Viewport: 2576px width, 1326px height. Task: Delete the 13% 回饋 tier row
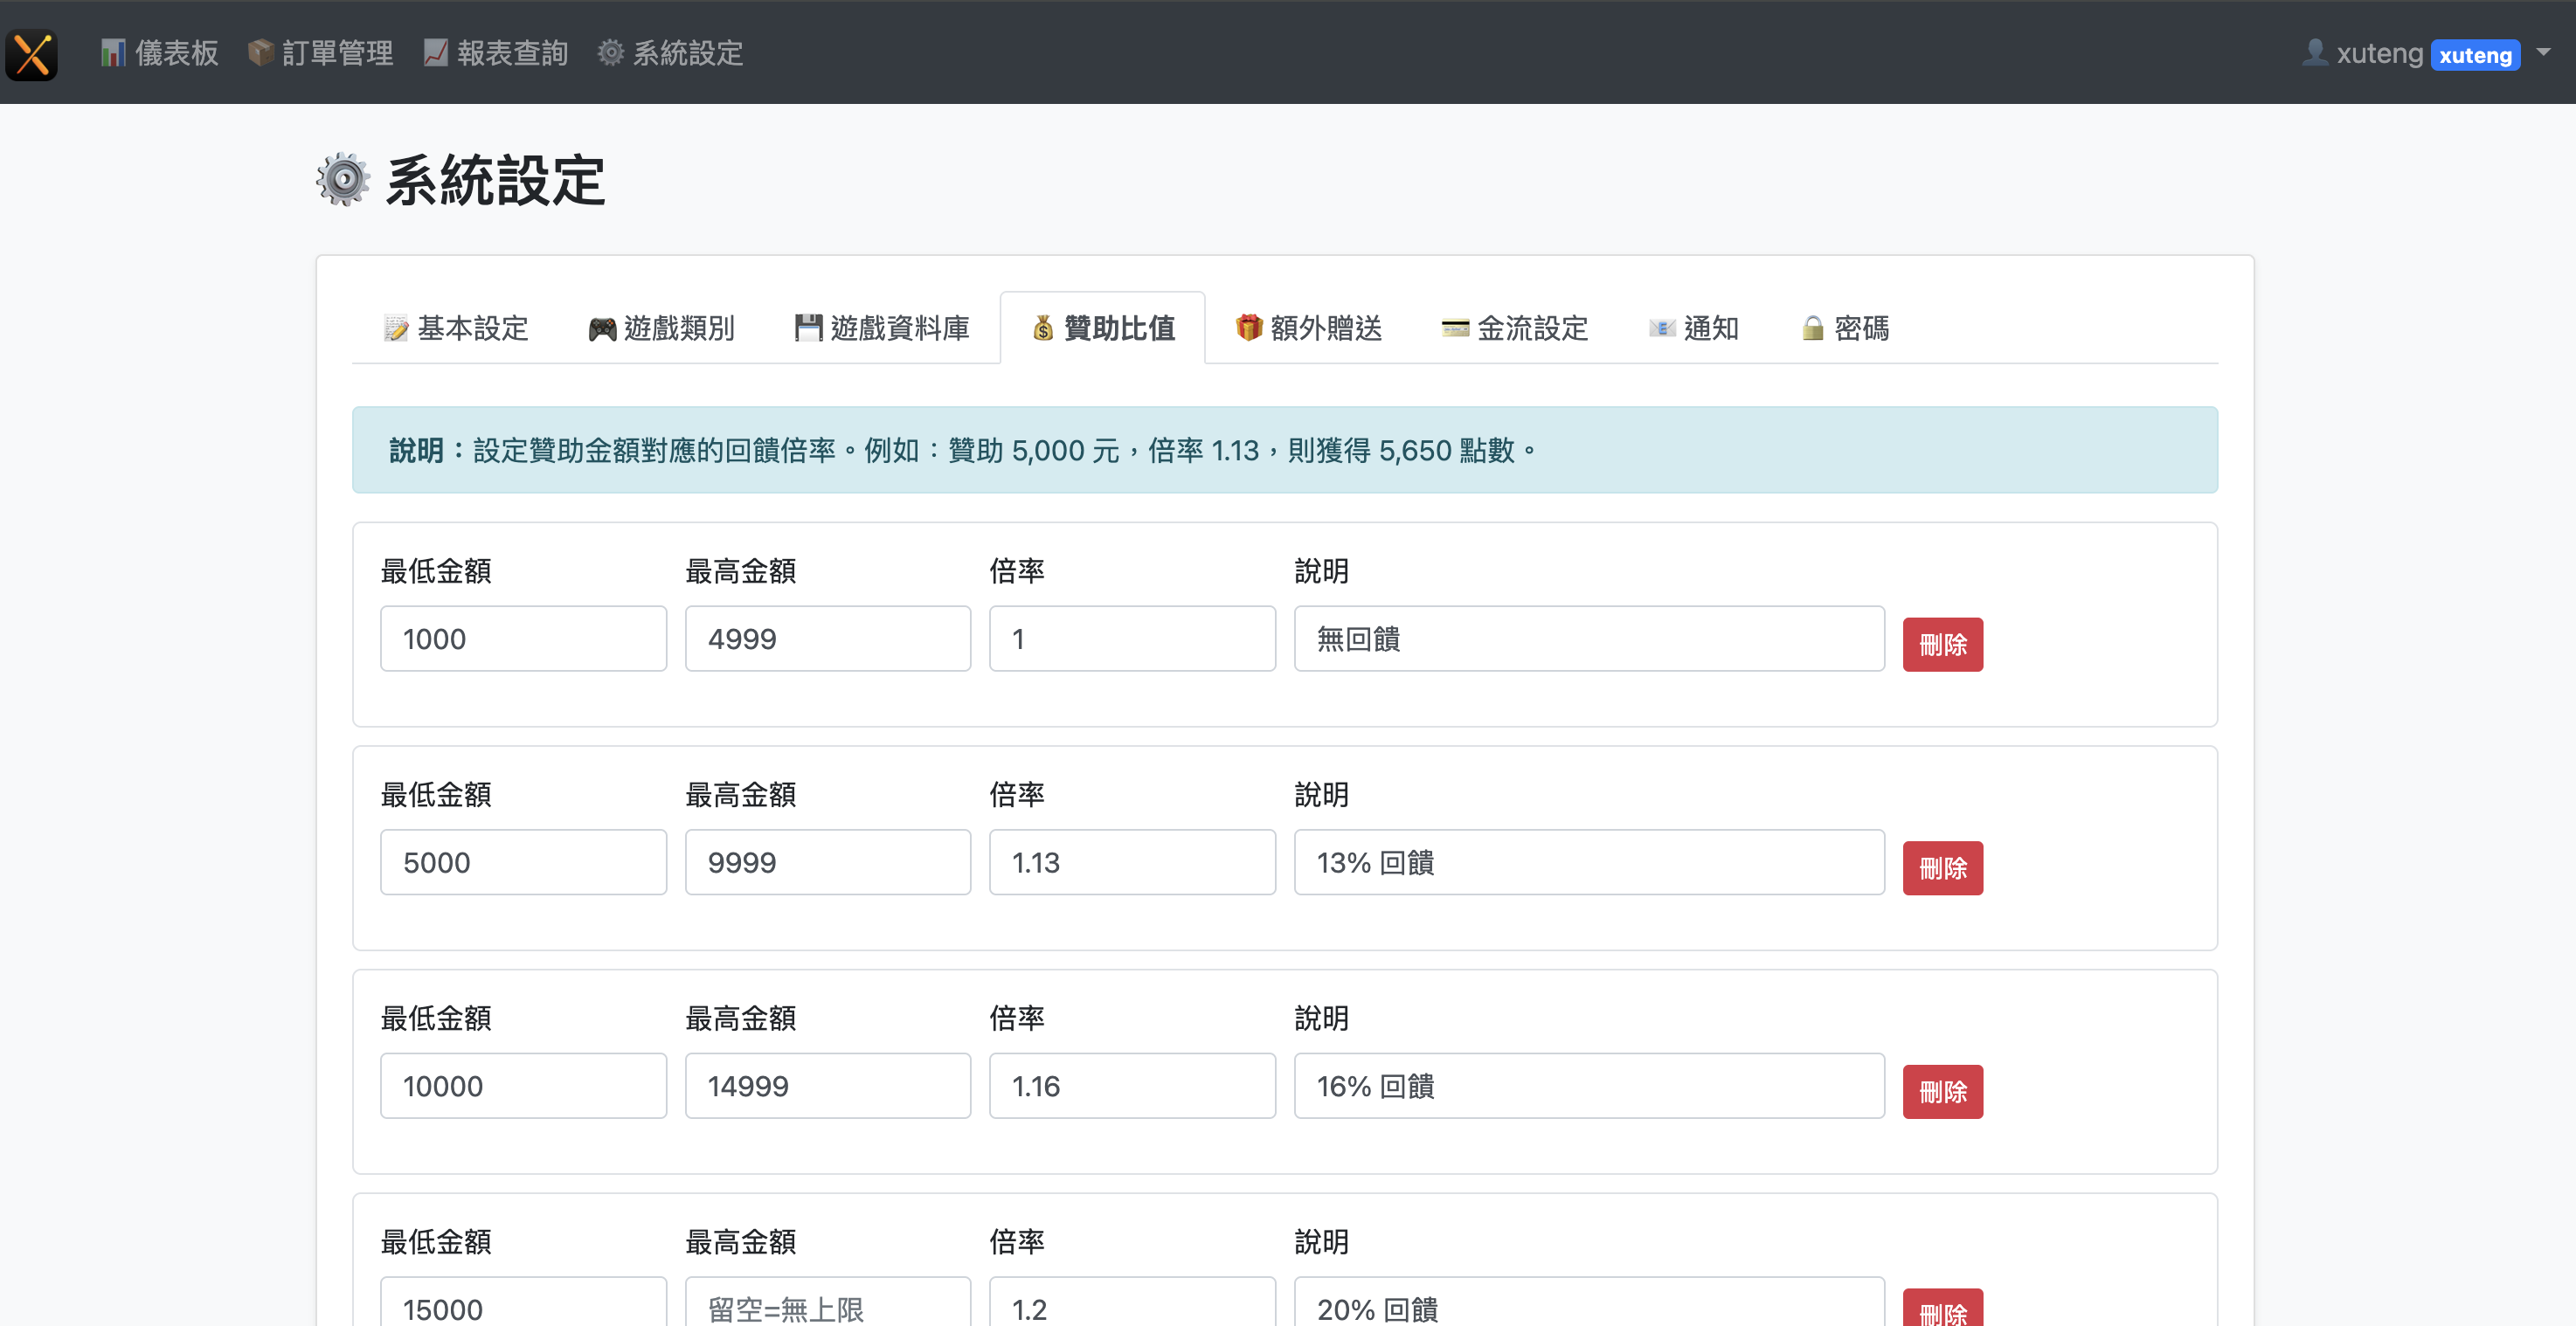1942,868
